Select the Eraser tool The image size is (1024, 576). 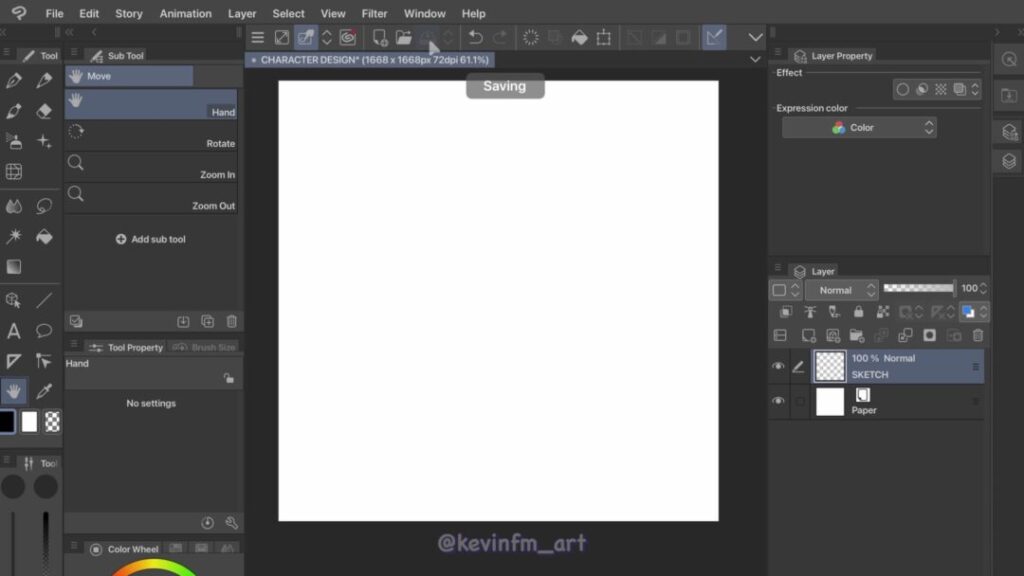tap(44, 111)
